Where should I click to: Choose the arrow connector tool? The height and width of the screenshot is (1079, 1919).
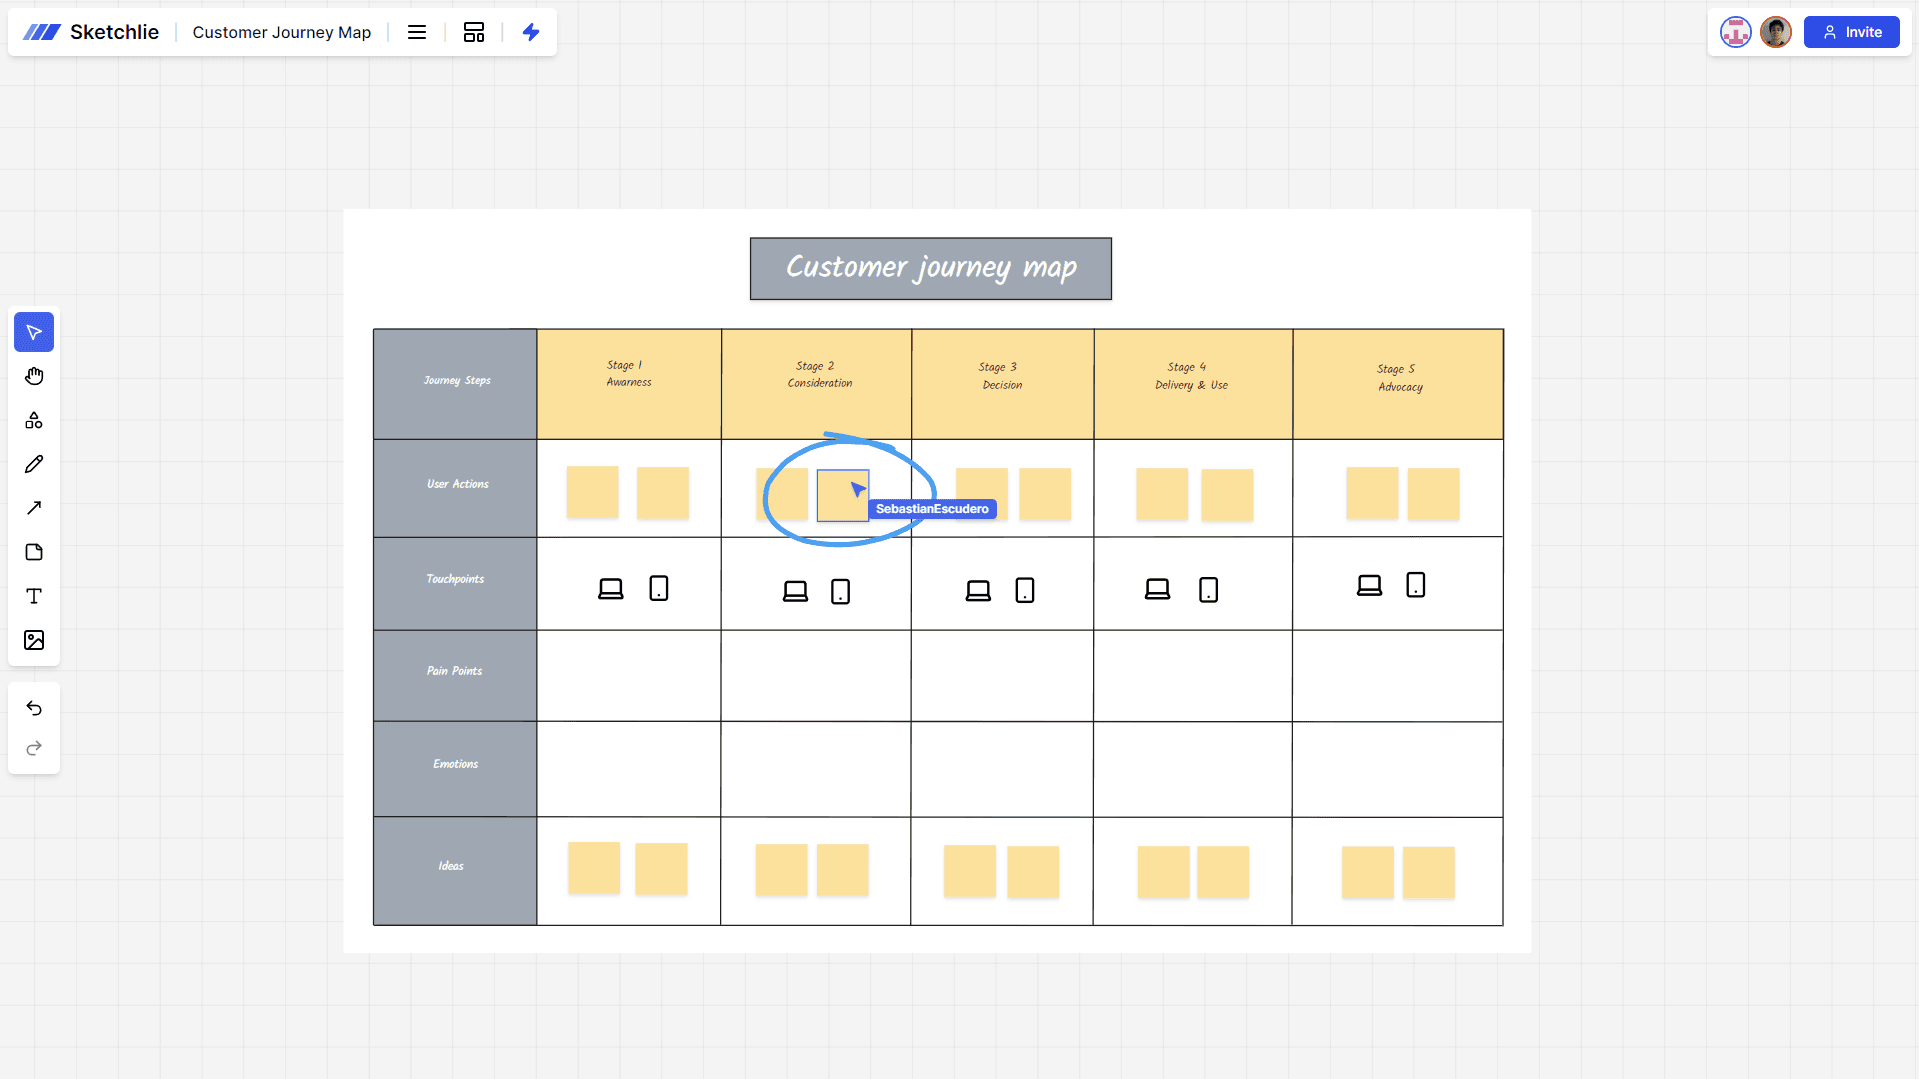click(x=34, y=508)
